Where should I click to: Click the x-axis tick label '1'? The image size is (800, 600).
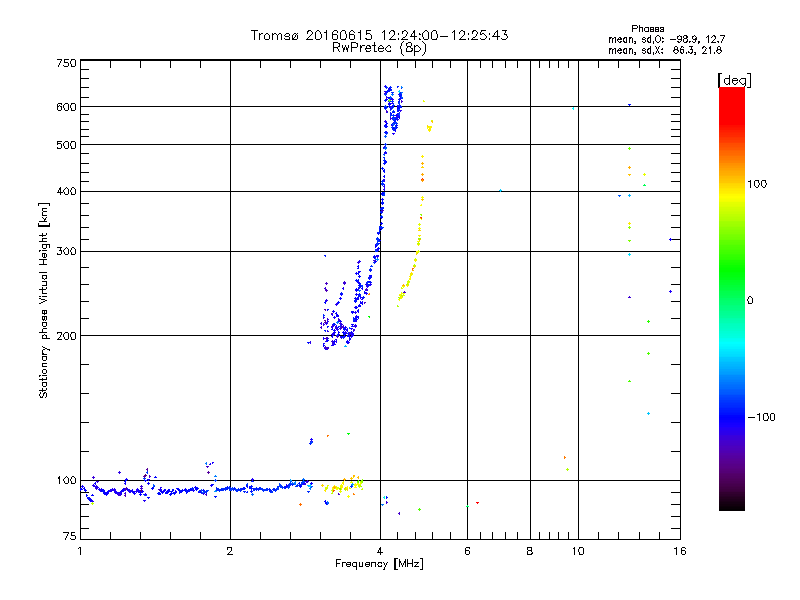click(x=80, y=551)
